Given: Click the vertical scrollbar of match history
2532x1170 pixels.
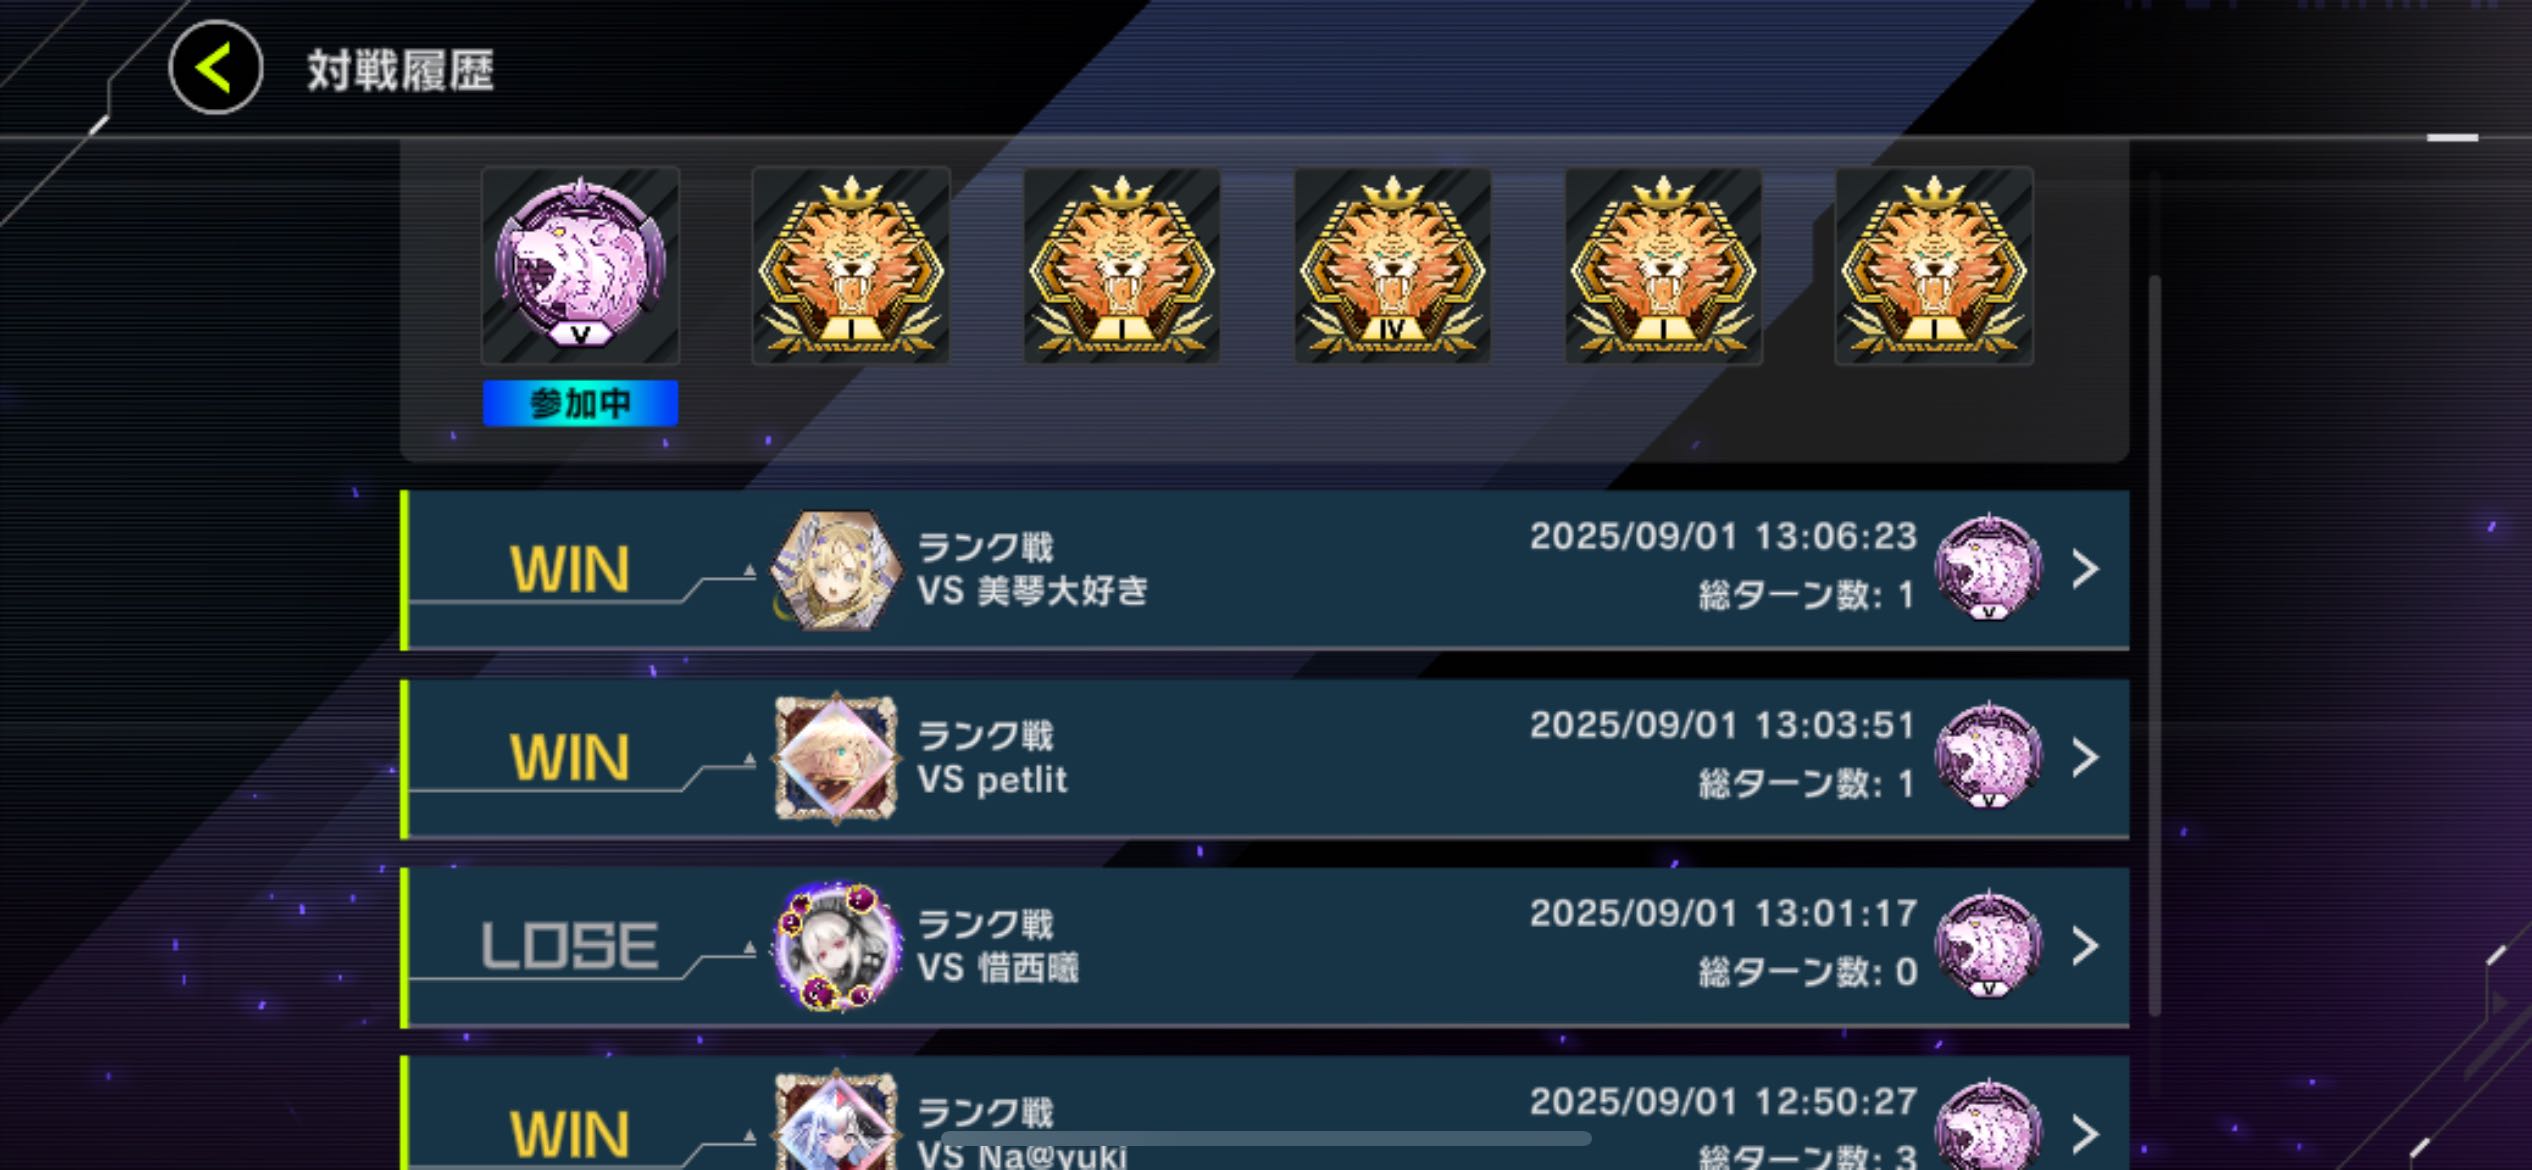Looking at the screenshot, I should [2154, 645].
